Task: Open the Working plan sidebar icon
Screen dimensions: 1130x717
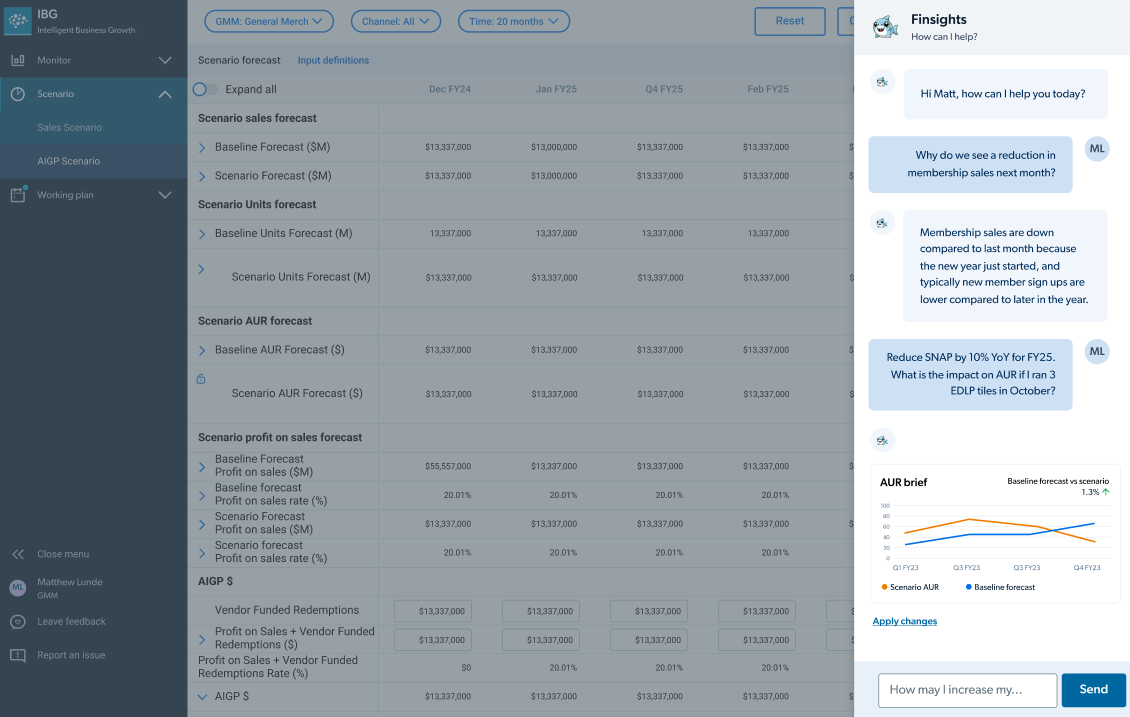Action: click(x=17, y=194)
